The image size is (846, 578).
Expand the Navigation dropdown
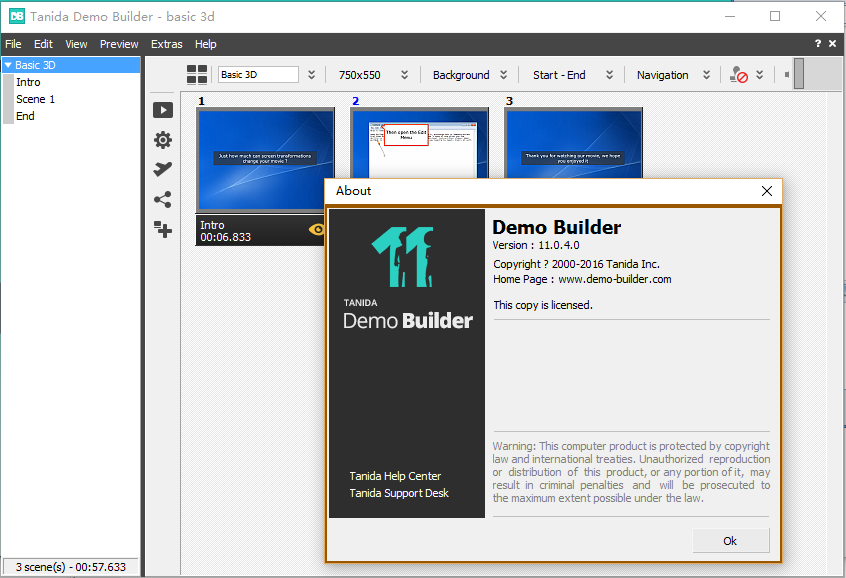[706, 74]
